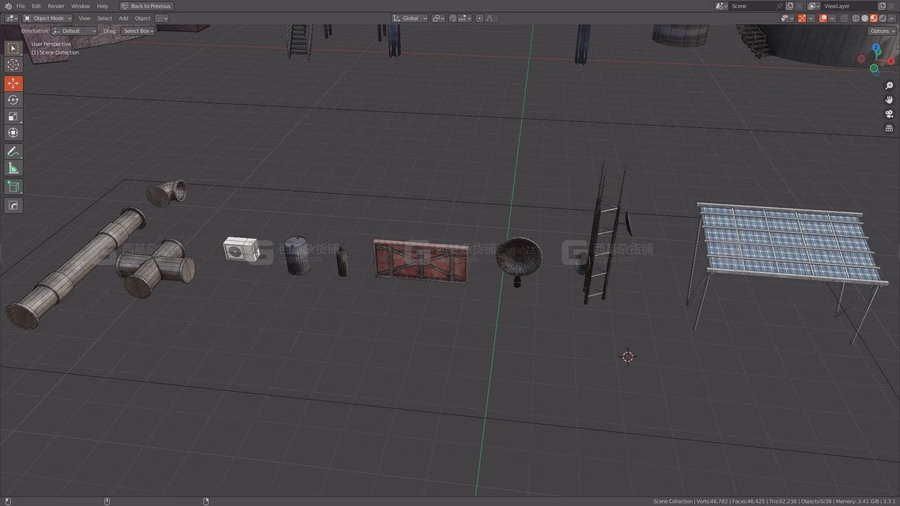Activate the Cursor tool
The height and width of the screenshot is (506, 900).
[13, 65]
